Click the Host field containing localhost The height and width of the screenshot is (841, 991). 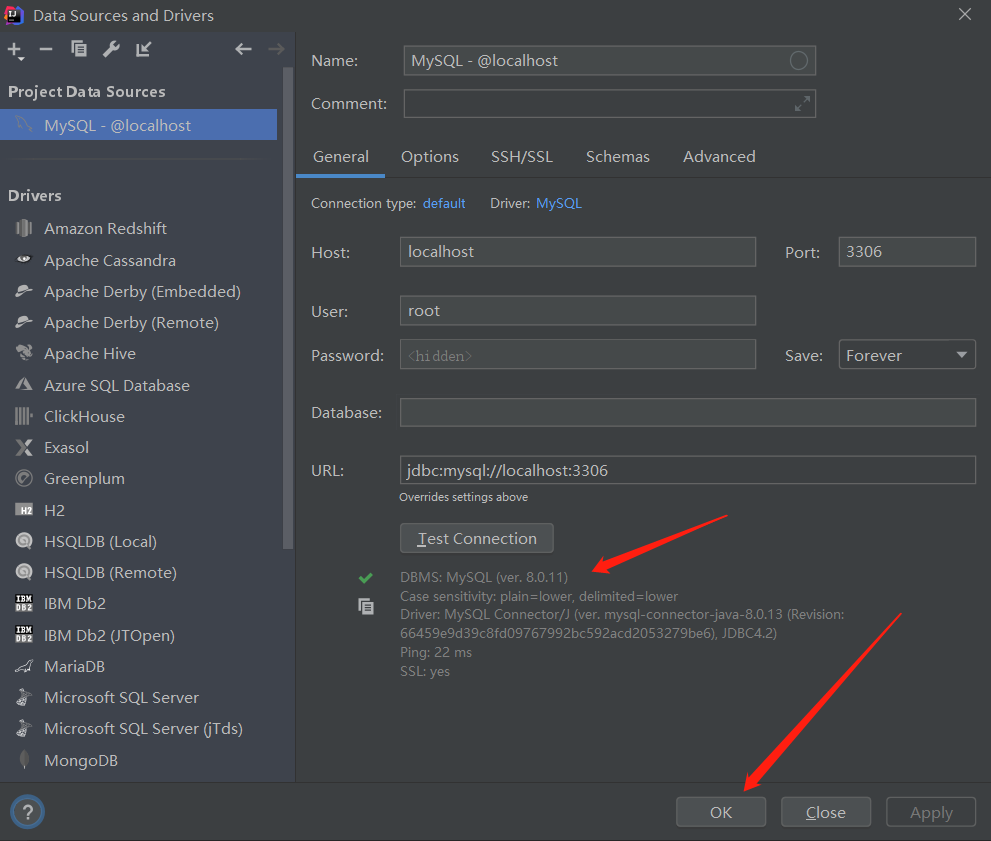point(578,251)
